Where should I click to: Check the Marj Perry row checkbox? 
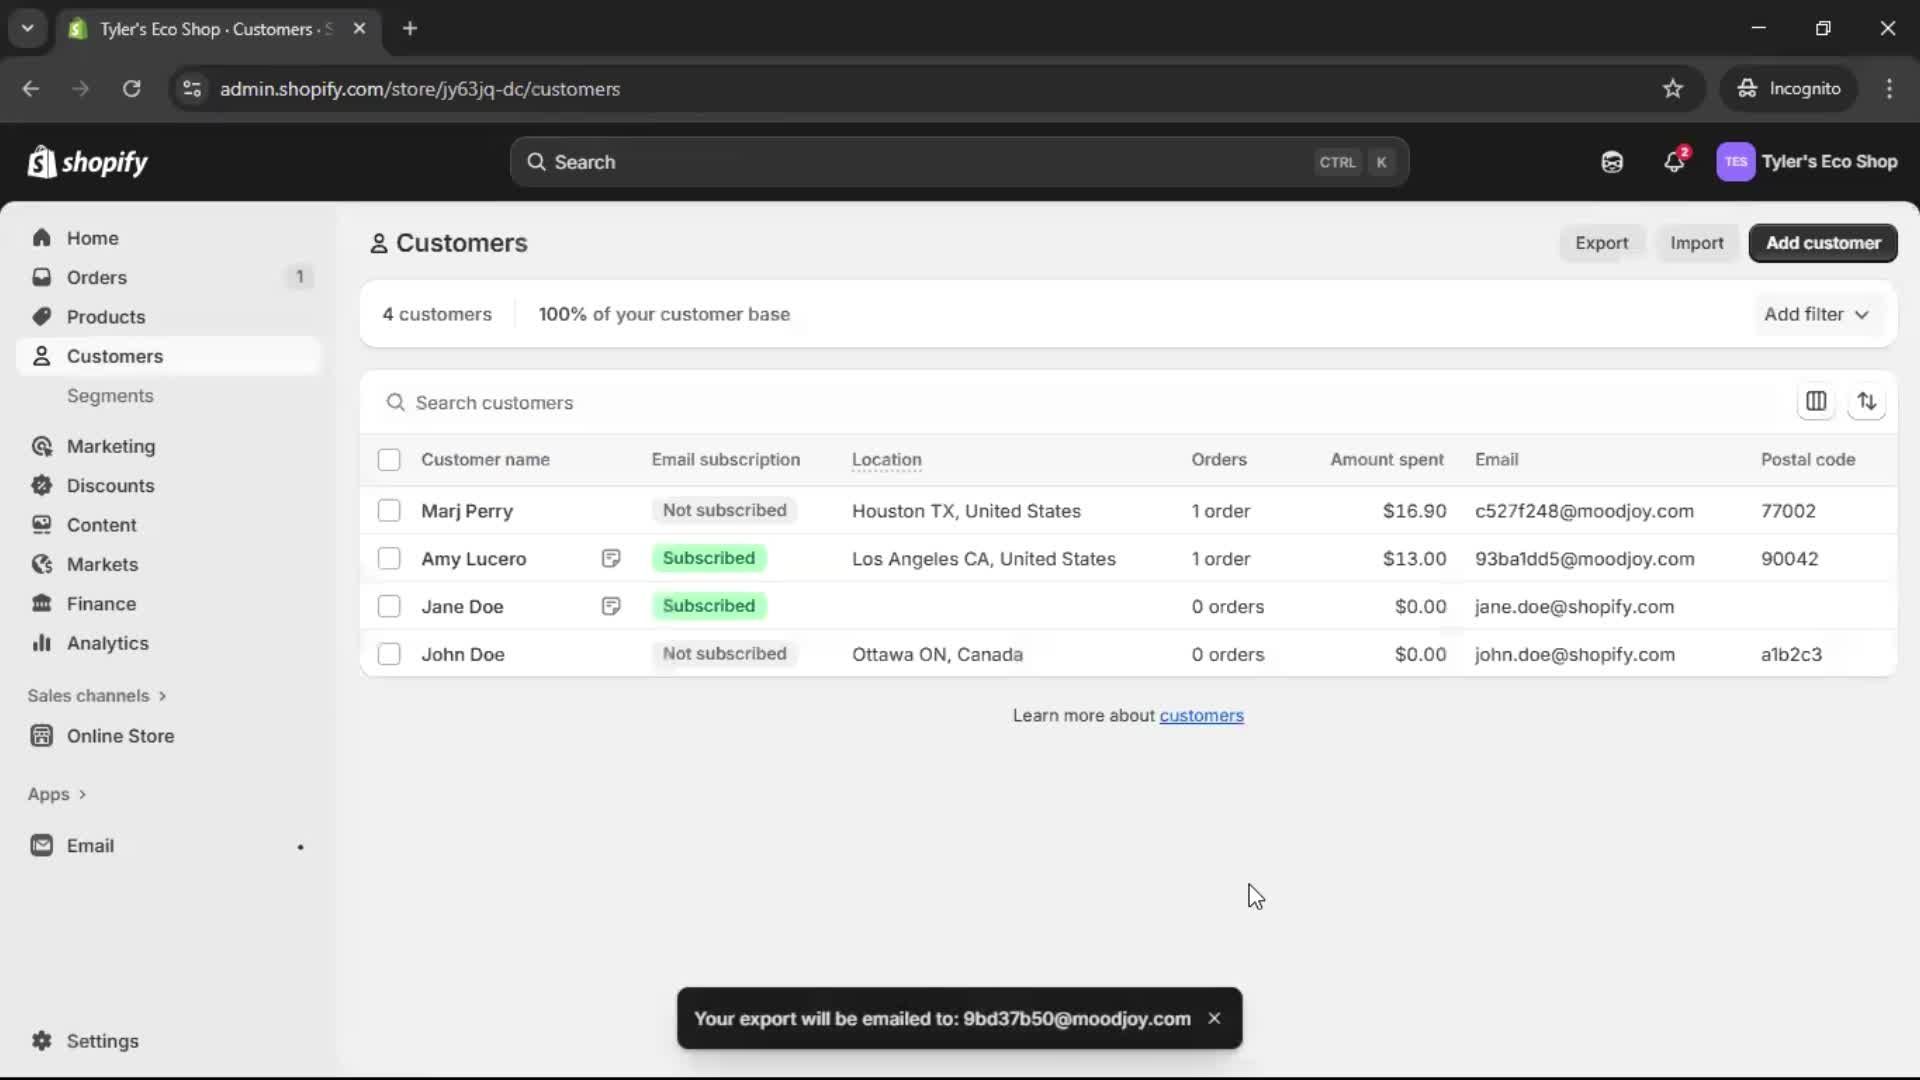pos(389,511)
